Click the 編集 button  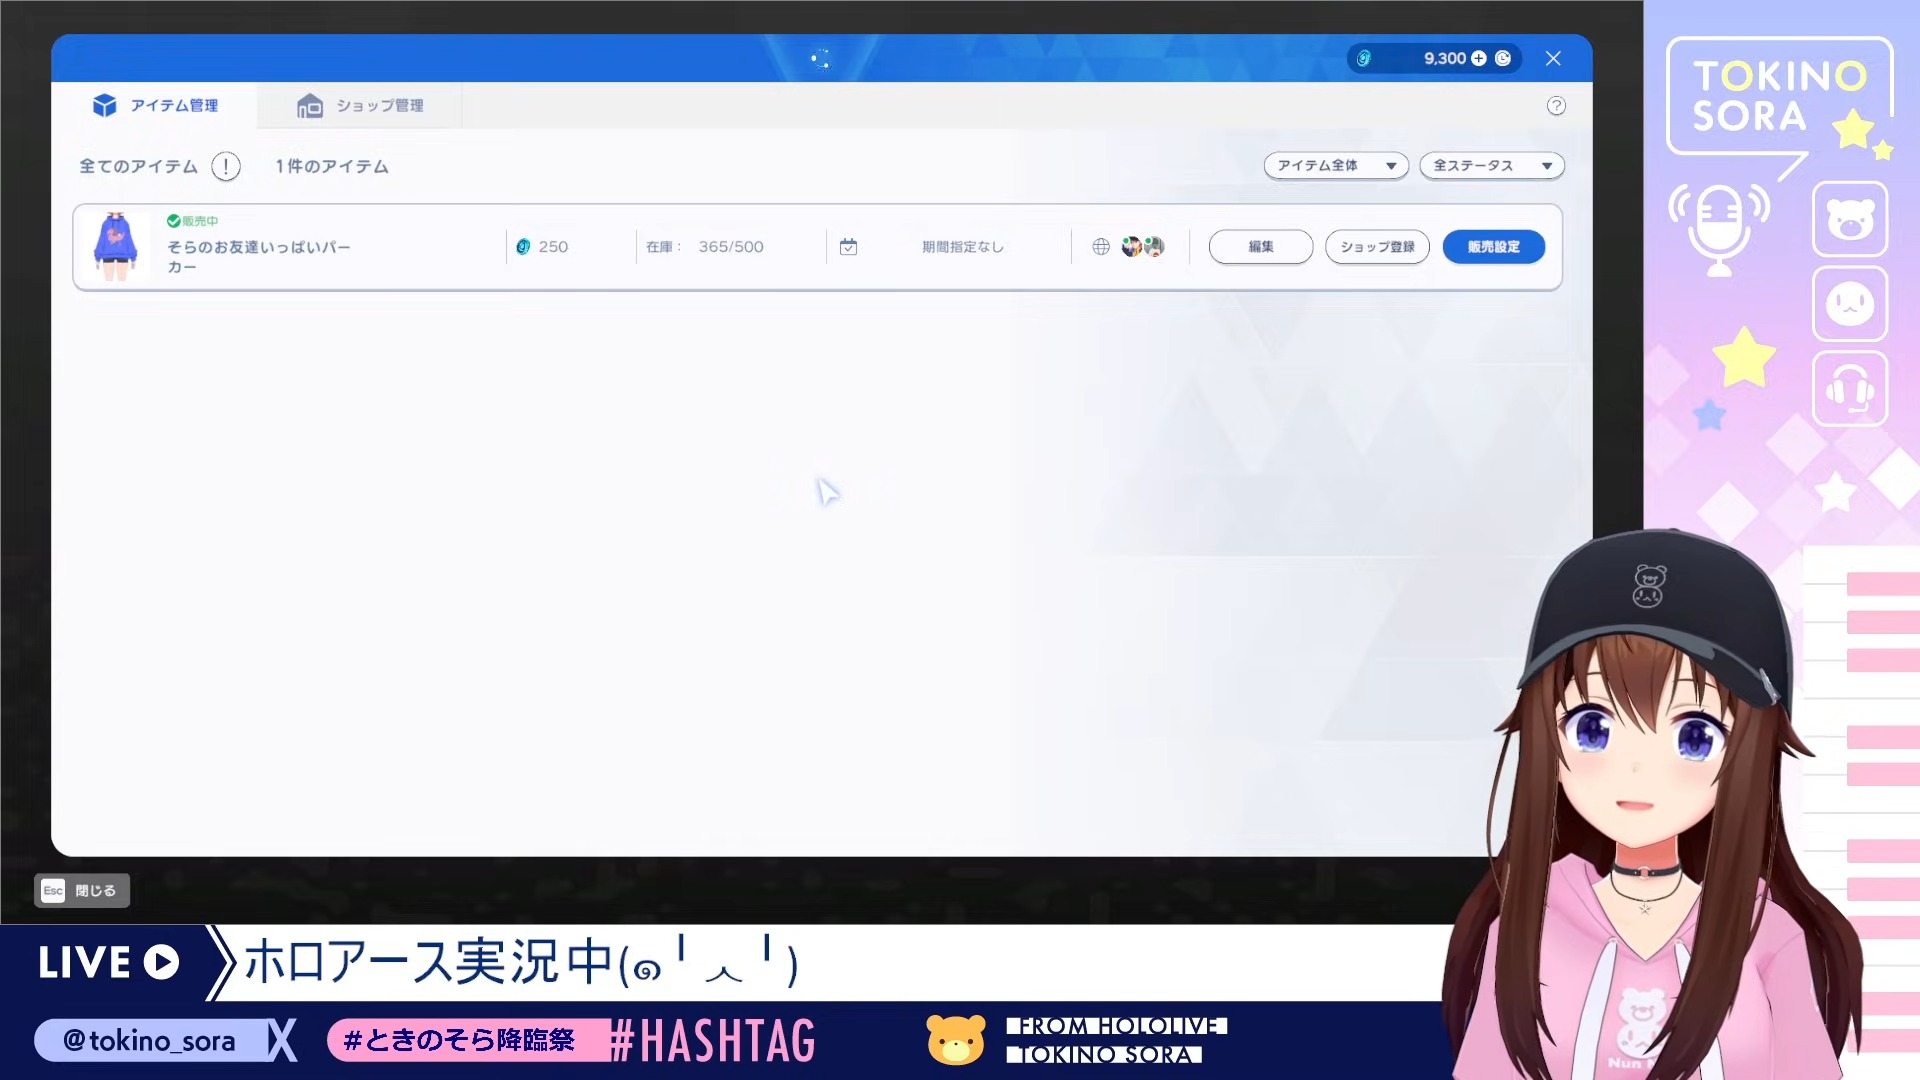(x=1261, y=247)
